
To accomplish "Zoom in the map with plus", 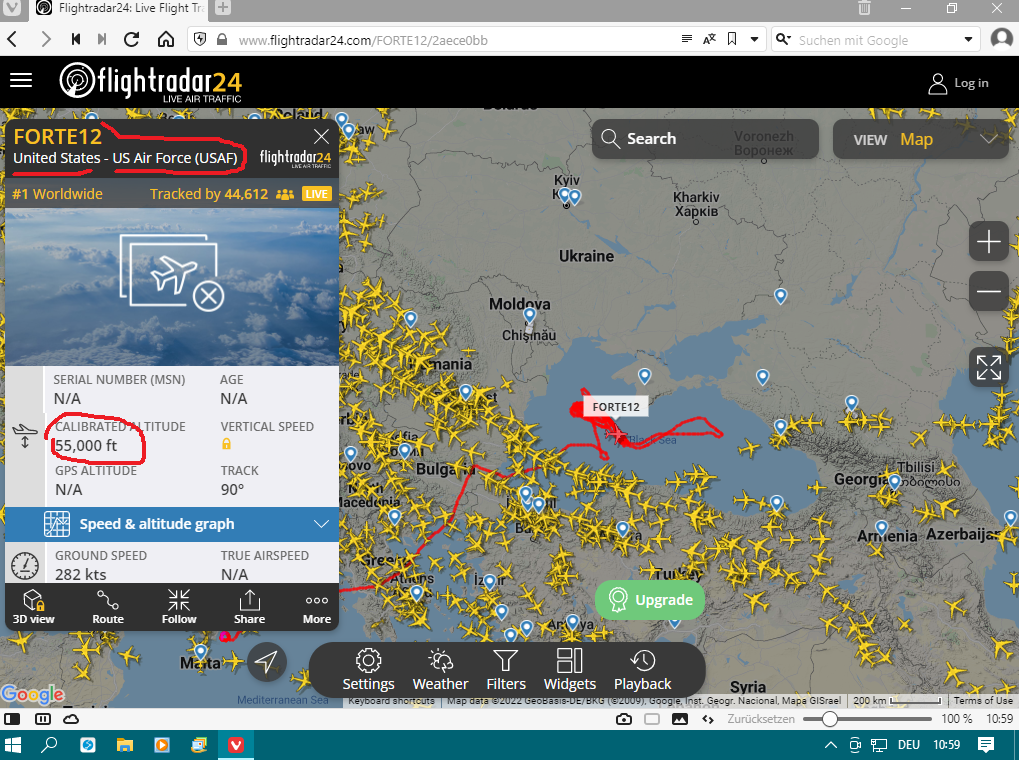I will [x=989, y=242].
